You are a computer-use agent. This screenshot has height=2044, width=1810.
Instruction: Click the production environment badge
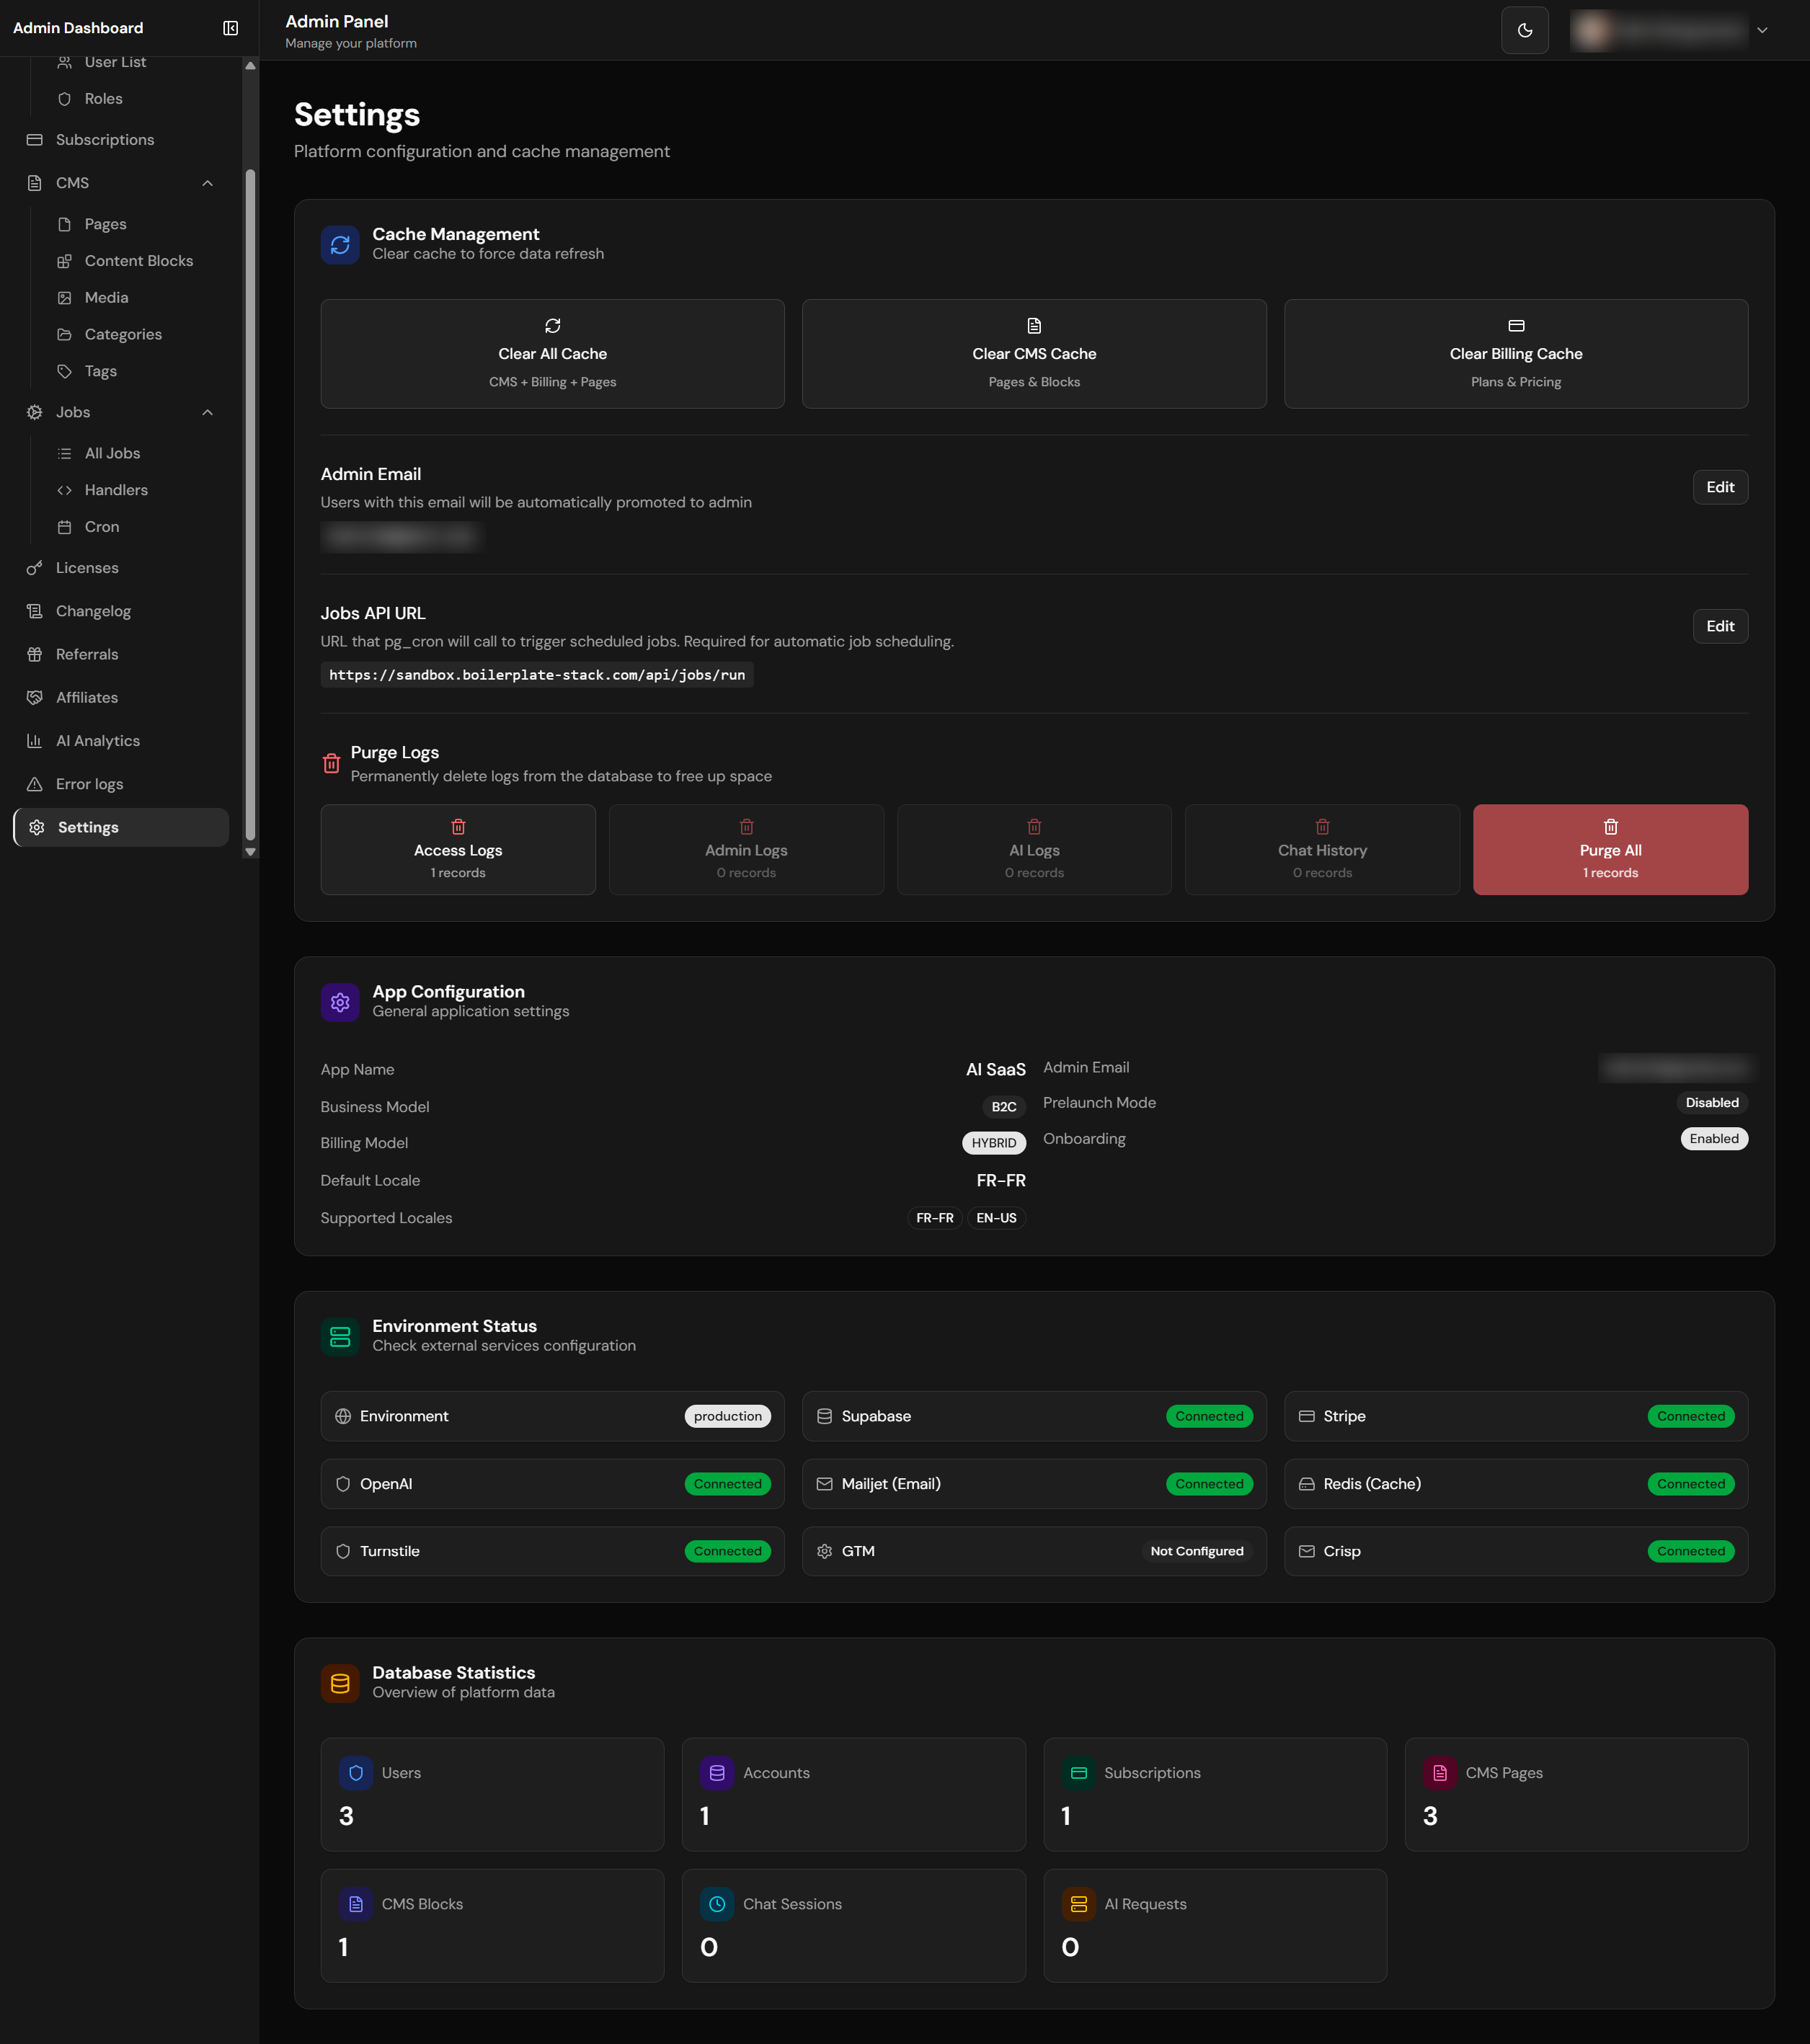click(727, 1416)
